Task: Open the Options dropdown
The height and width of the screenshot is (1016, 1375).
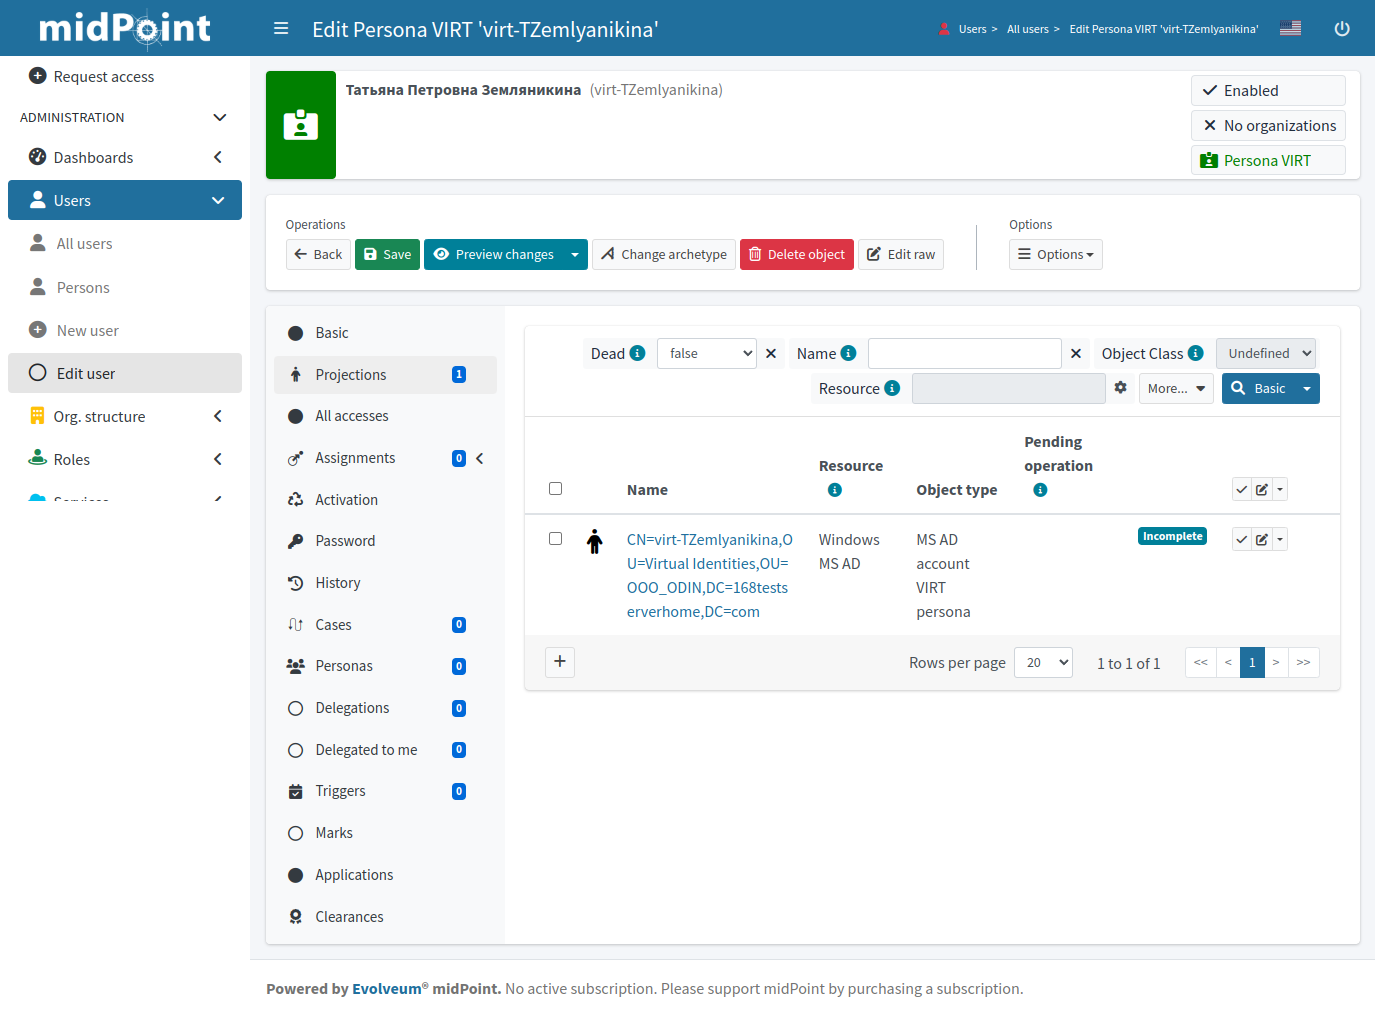Action: [1056, 254]
